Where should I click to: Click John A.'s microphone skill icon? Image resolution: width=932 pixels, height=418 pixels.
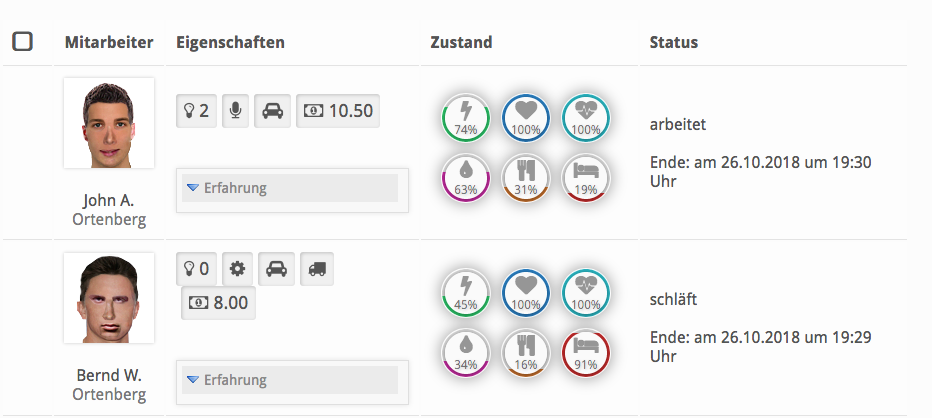click(x=234, y=110)
